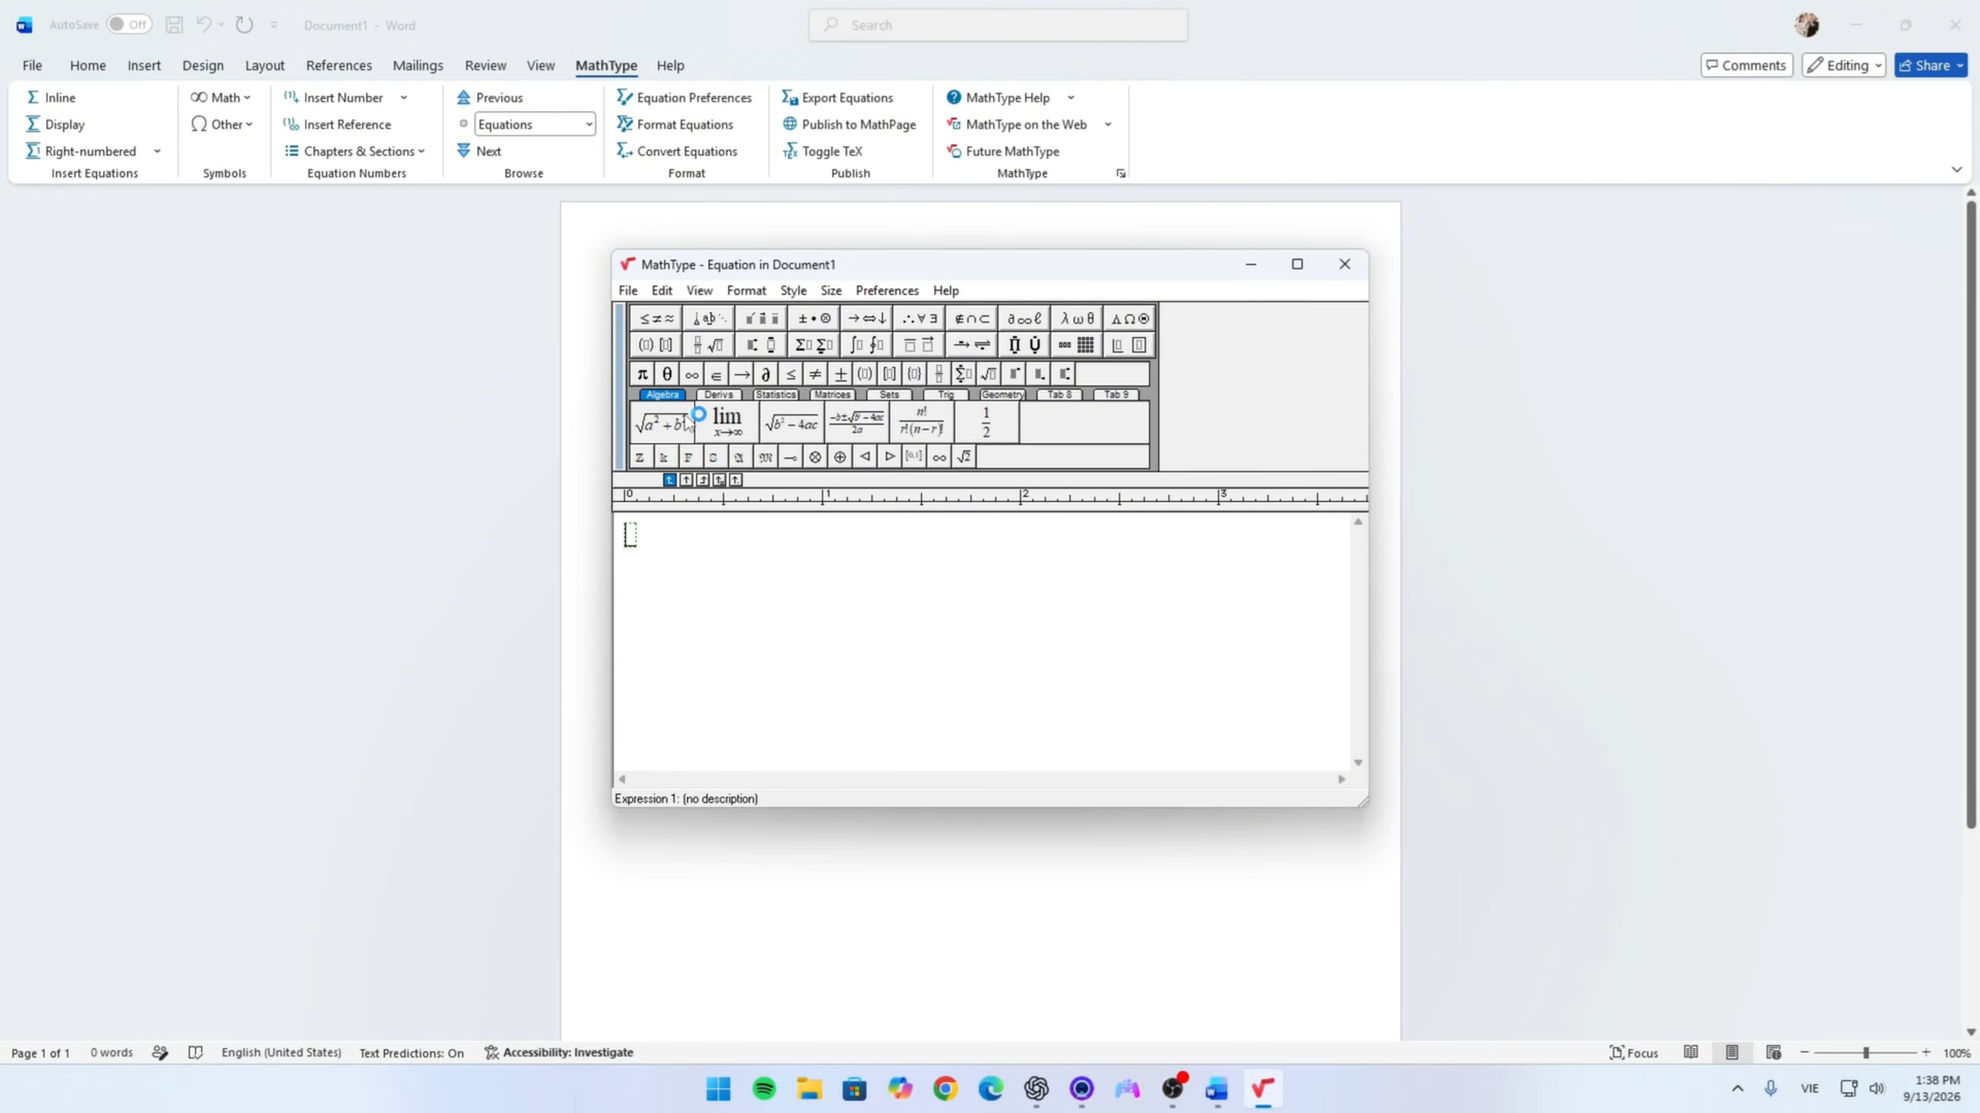The image size is (1980, 1113).
Task: Open the relational symbols palette (≤≠≈)
Action: coord(657,318)
